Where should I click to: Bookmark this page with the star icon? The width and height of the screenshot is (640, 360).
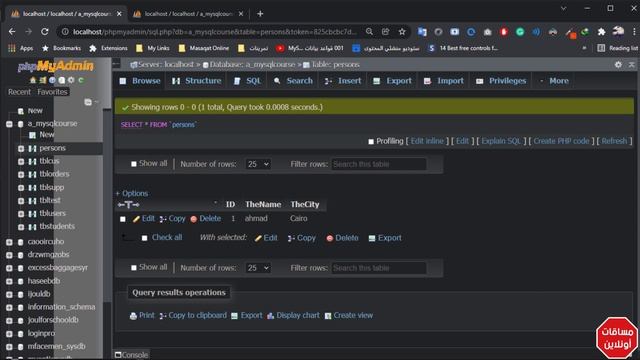402,31
